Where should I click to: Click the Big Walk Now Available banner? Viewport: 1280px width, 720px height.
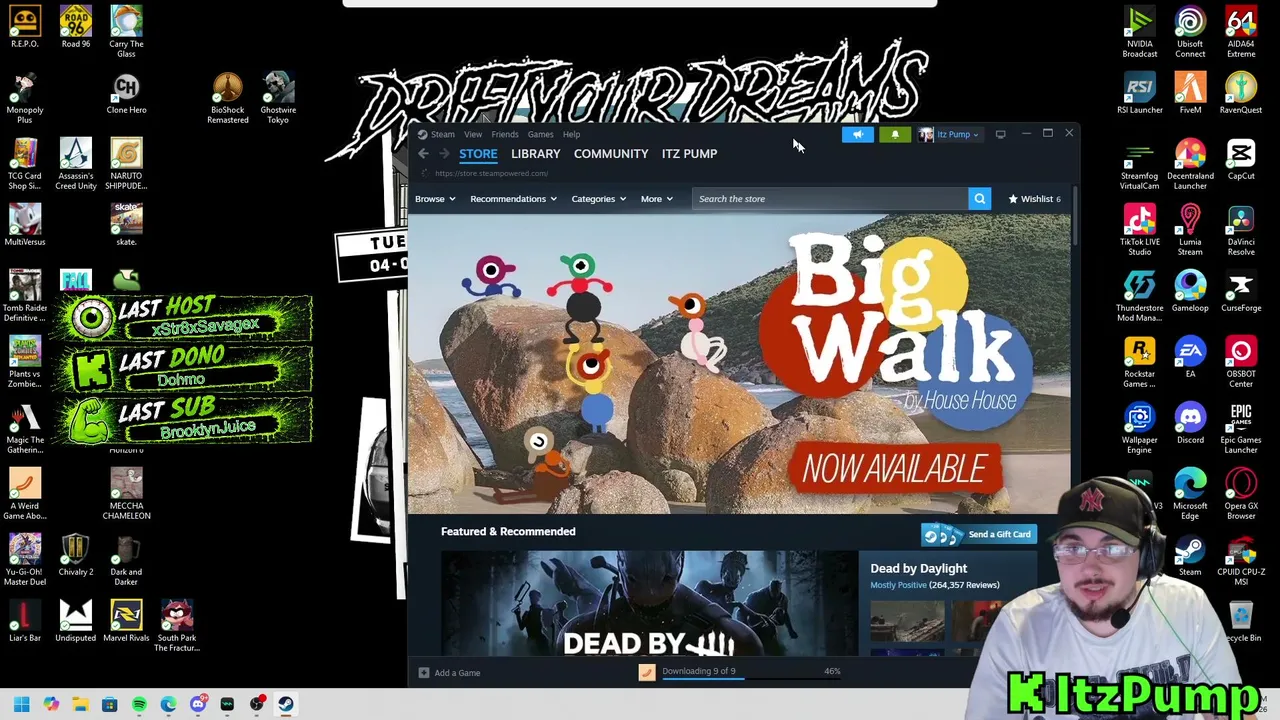point(739,364)
